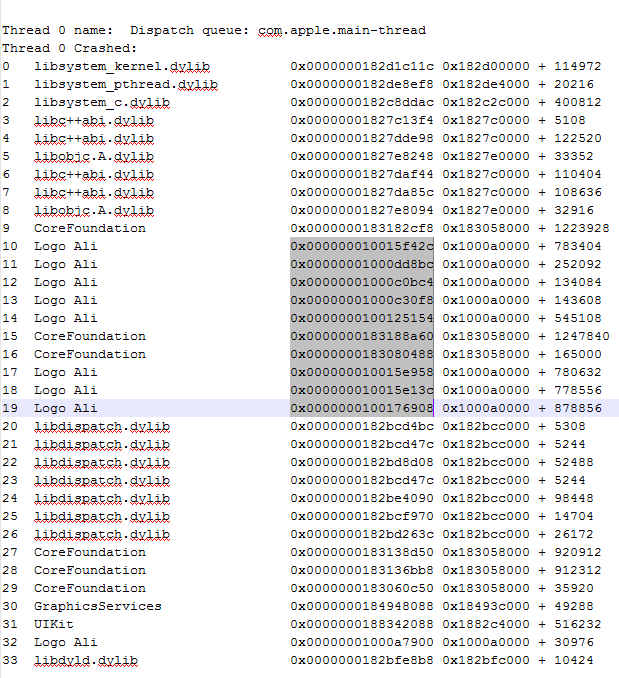Click 'CoreFoundation' in frame 27
The image size is (619, 678).
[x=90, y=553]
